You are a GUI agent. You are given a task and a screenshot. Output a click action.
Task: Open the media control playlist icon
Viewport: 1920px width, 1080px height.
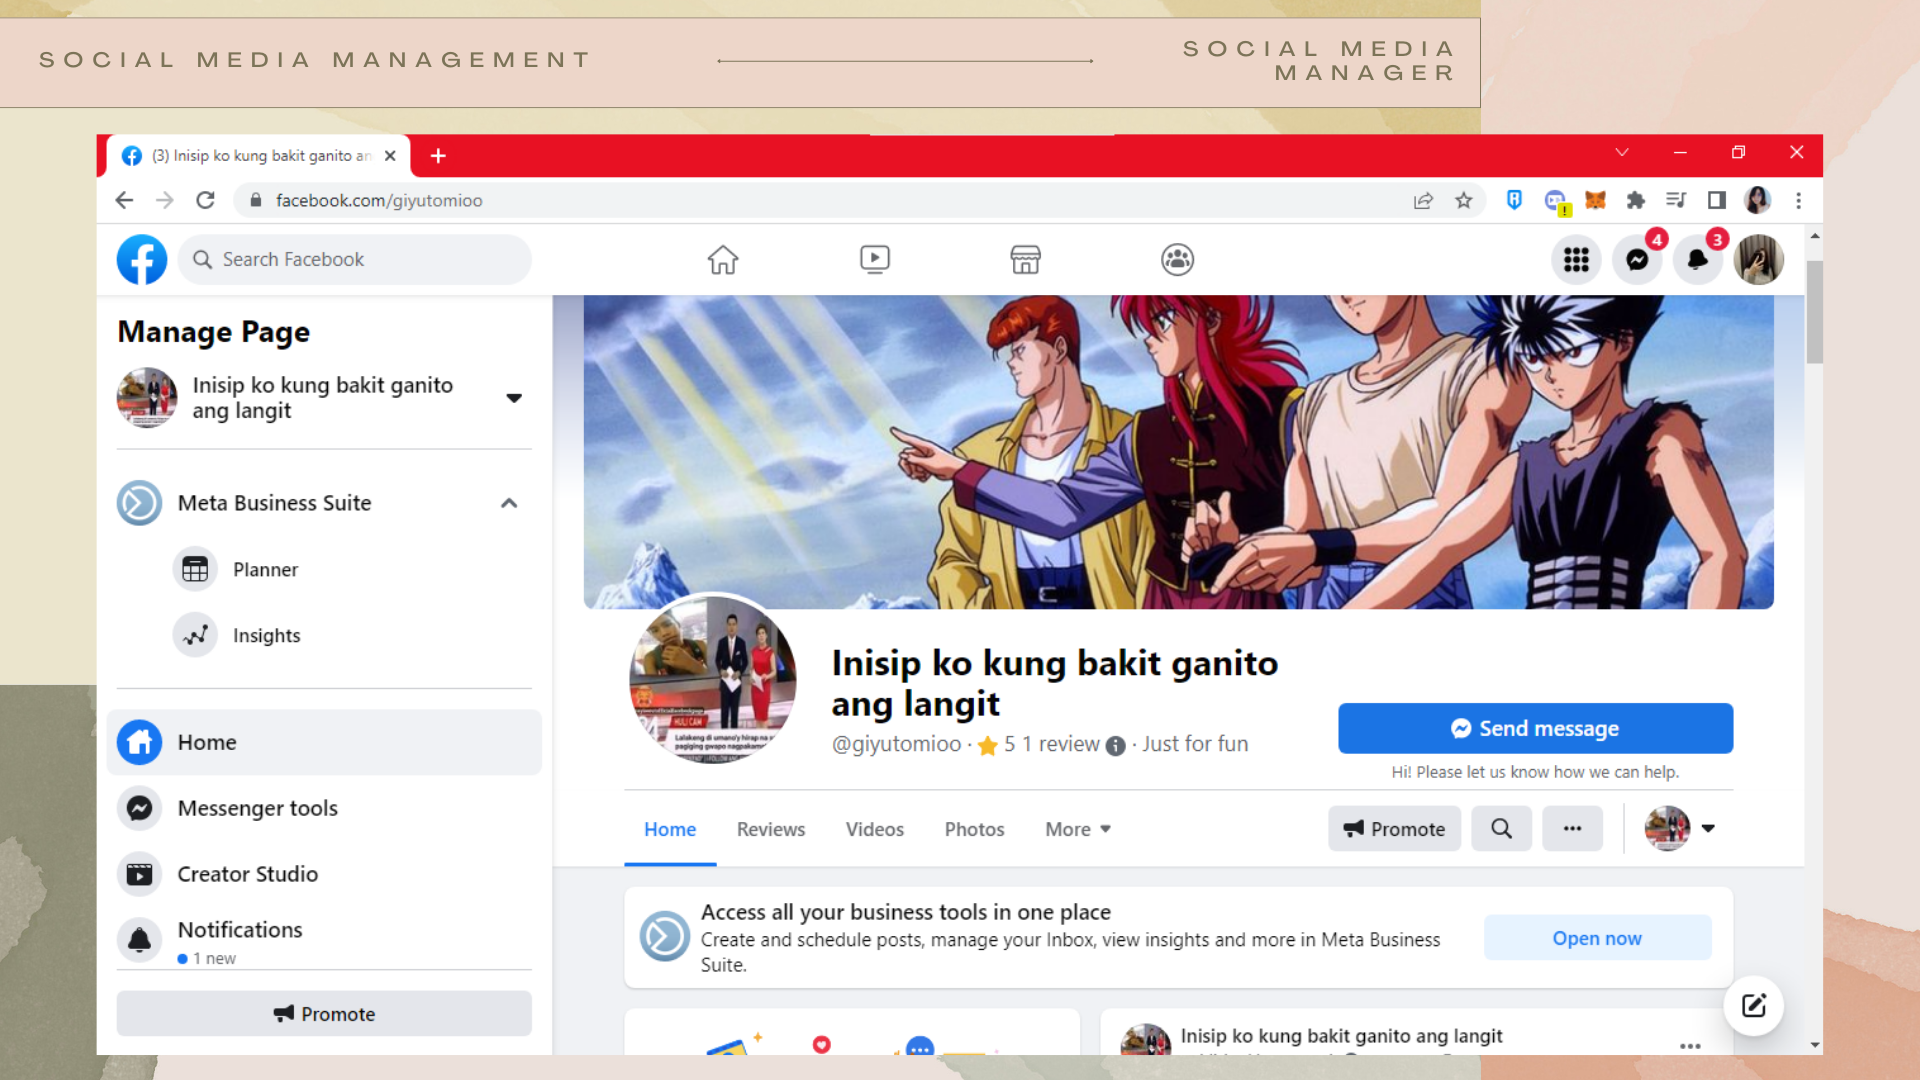(1676, 200)
